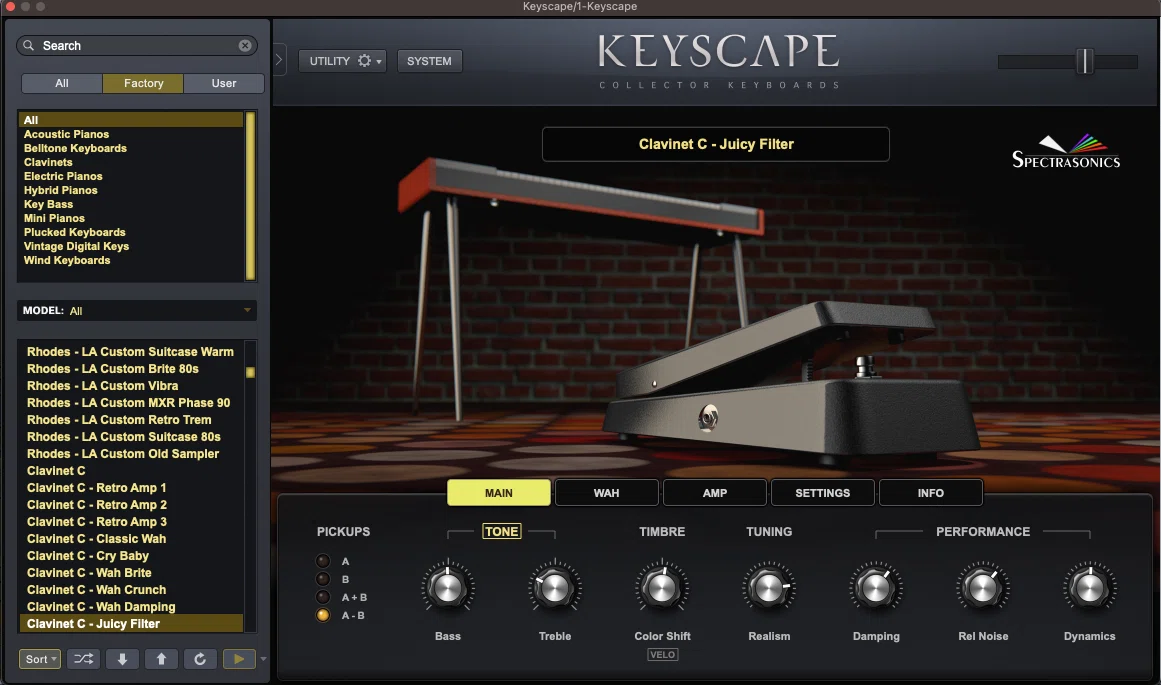Screen dimensions: 1161x685
Task: Select pickup B radio button
Action: click(323, 579)
